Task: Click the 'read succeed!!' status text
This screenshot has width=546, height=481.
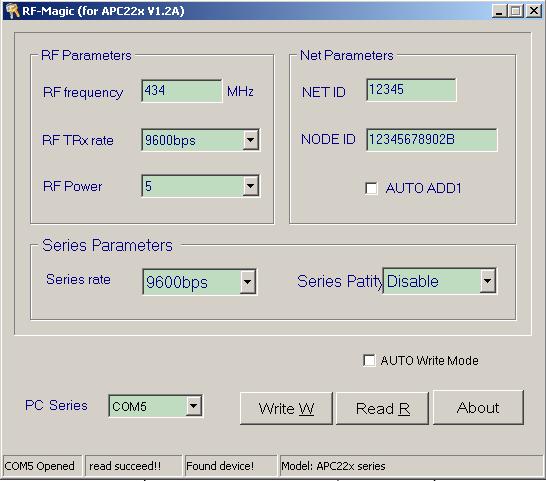Action: (x=125, y=466)
